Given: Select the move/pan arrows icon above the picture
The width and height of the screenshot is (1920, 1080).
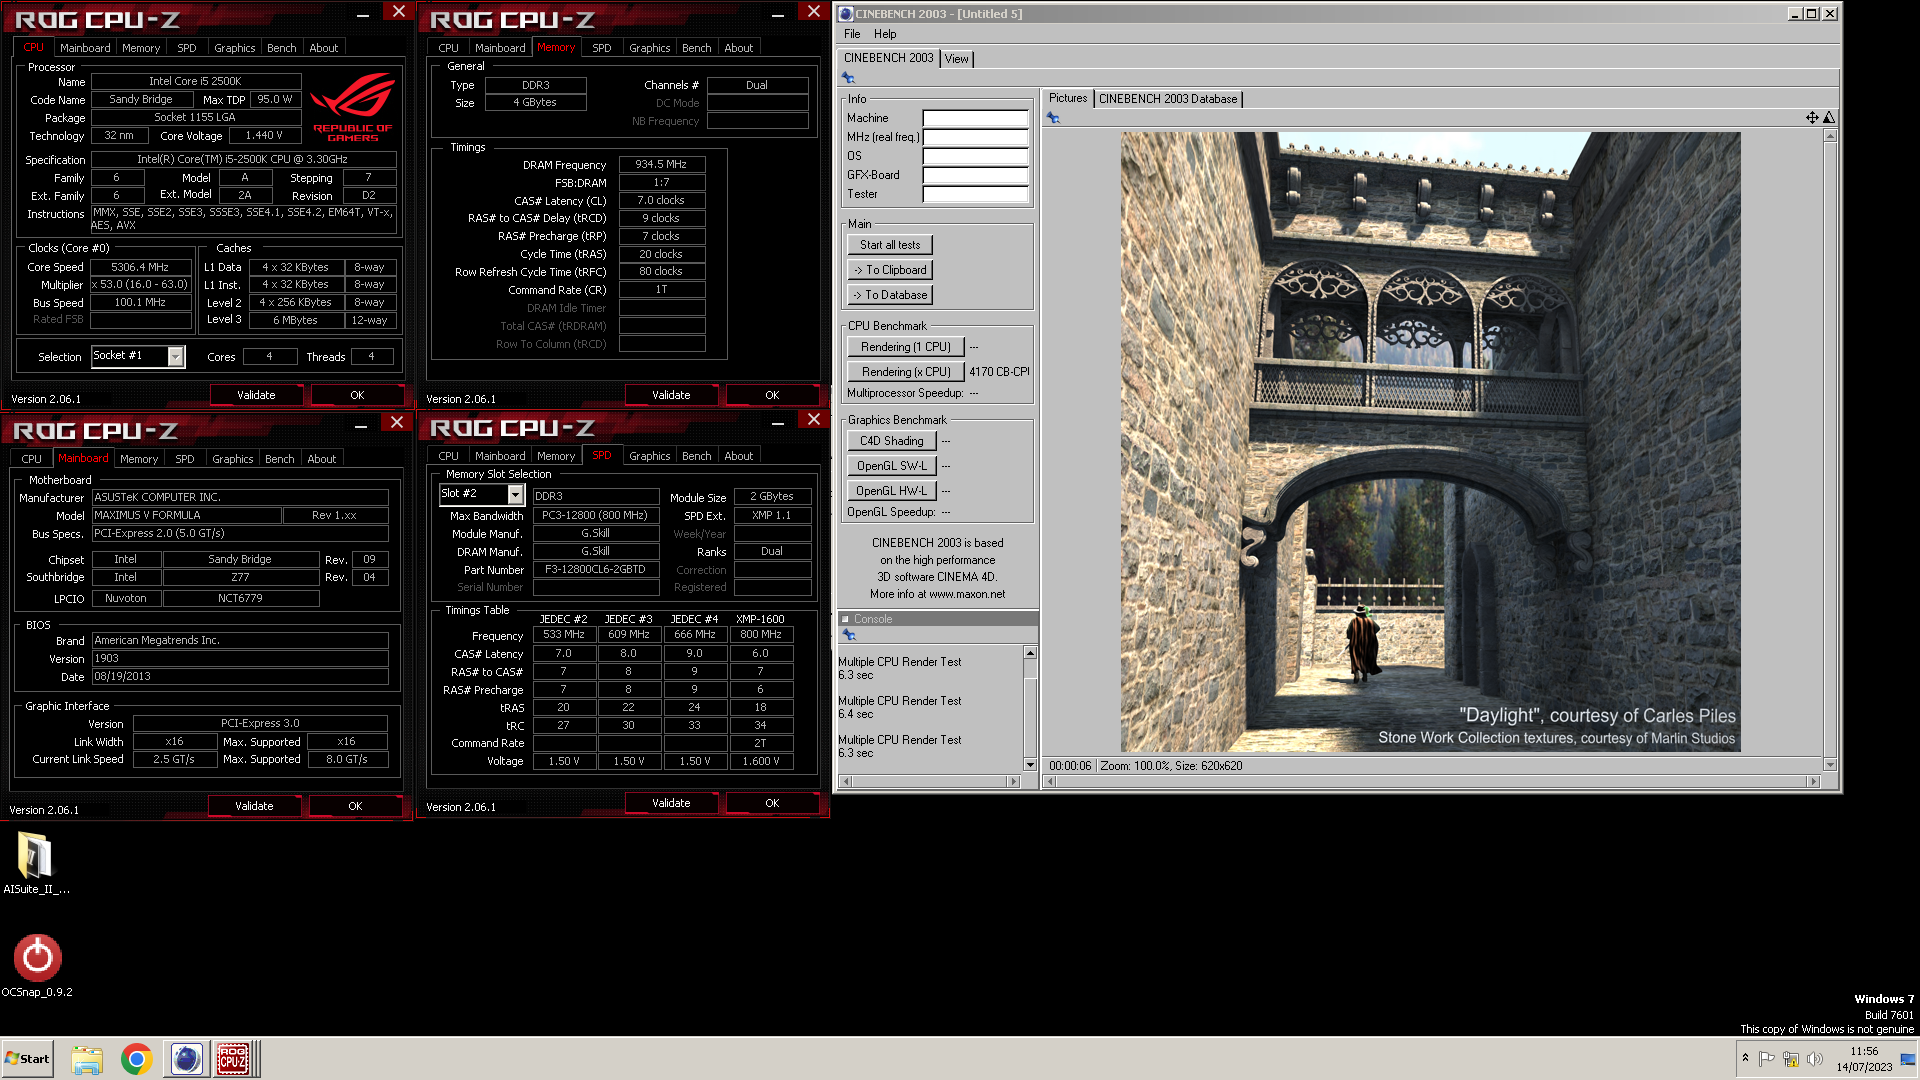Looking at the screenshot, I should point(1812,118).
